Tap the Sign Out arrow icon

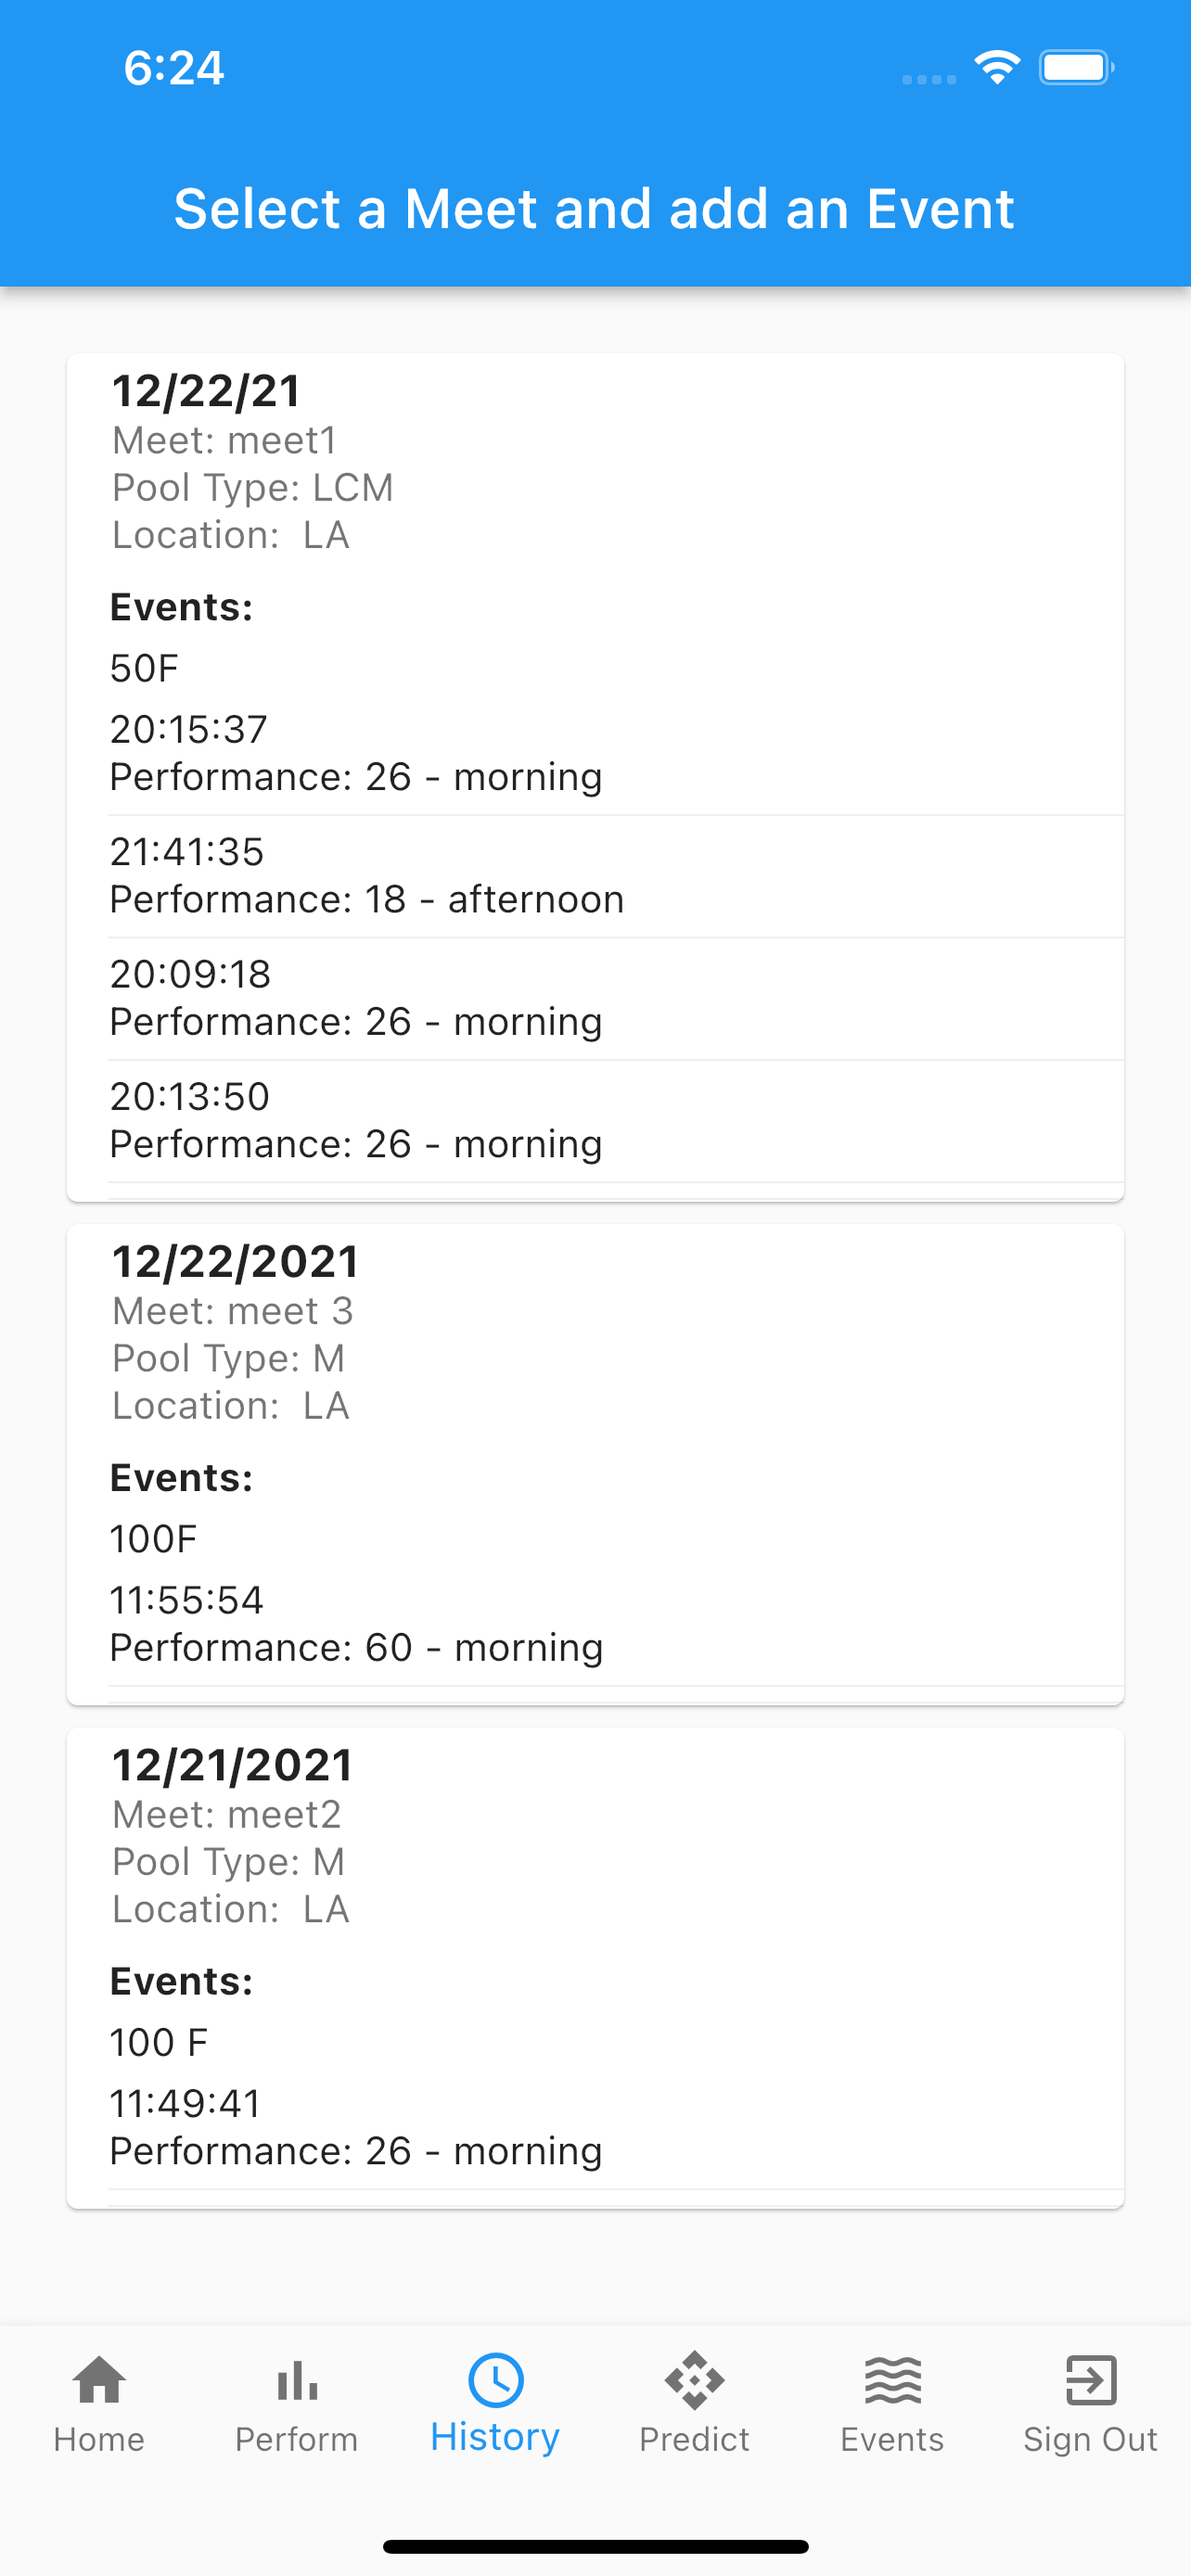1091,2380
